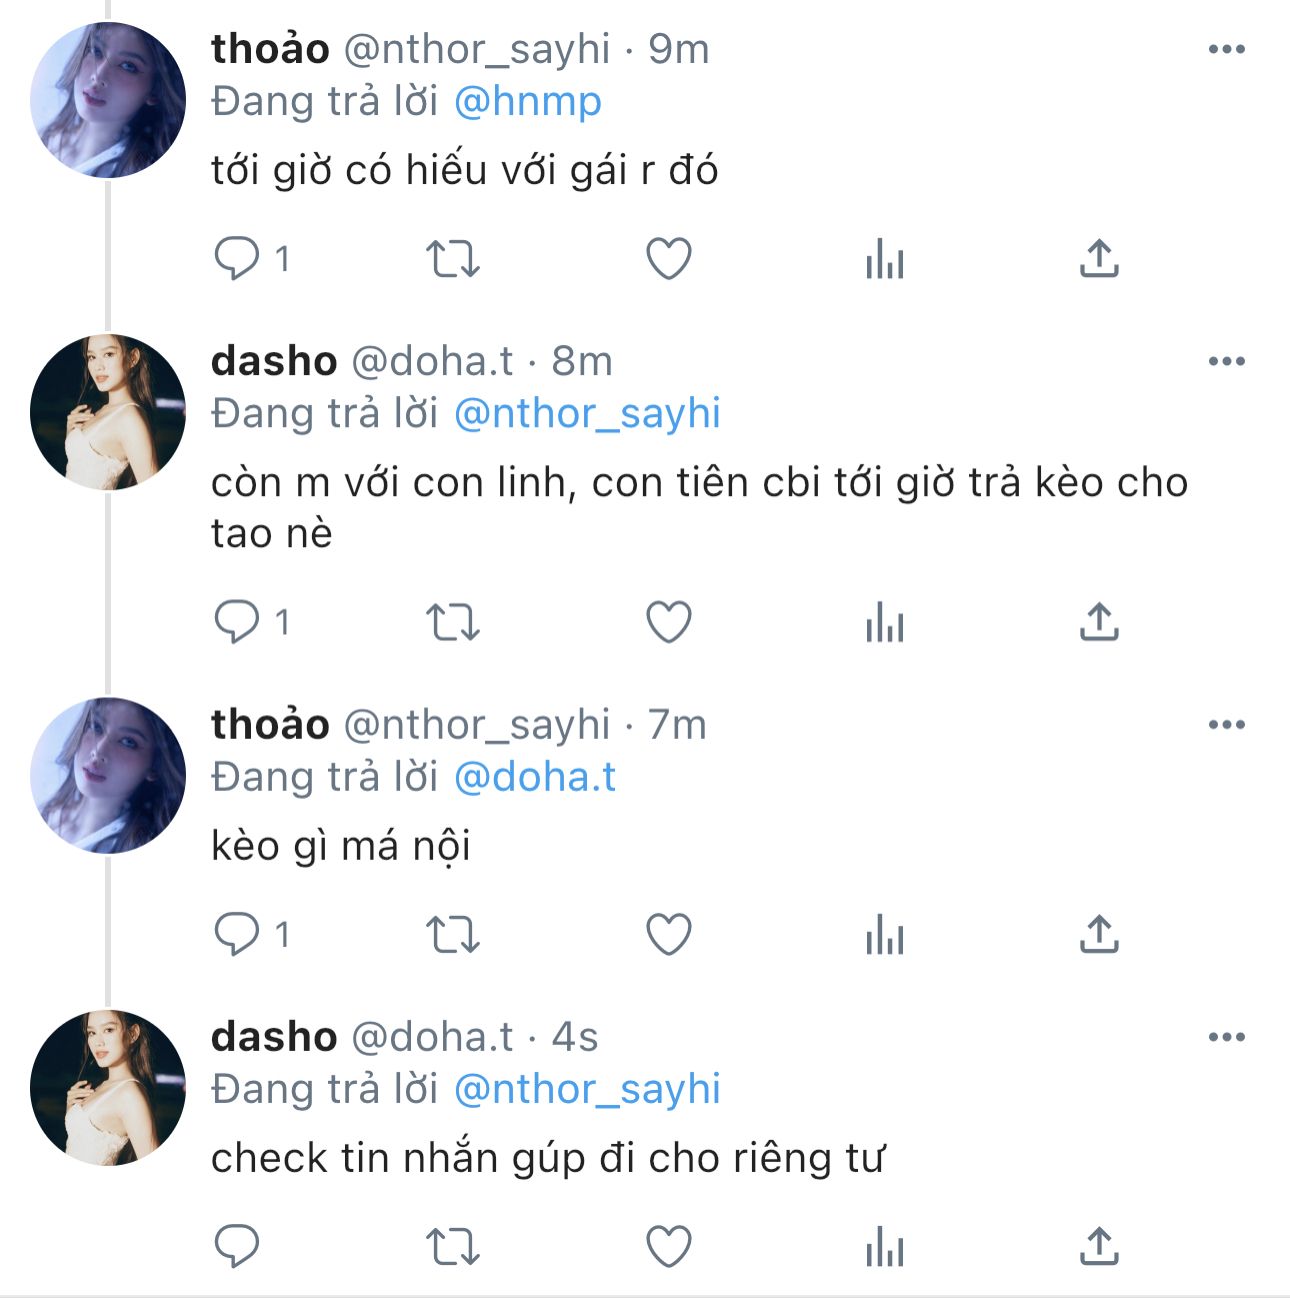Image resolution: width=1290 pixels, height=1298 pixels.
Task: Open @nthor_sayhi mention in dasho's 8m reply
Action: (x=587, y=414)
